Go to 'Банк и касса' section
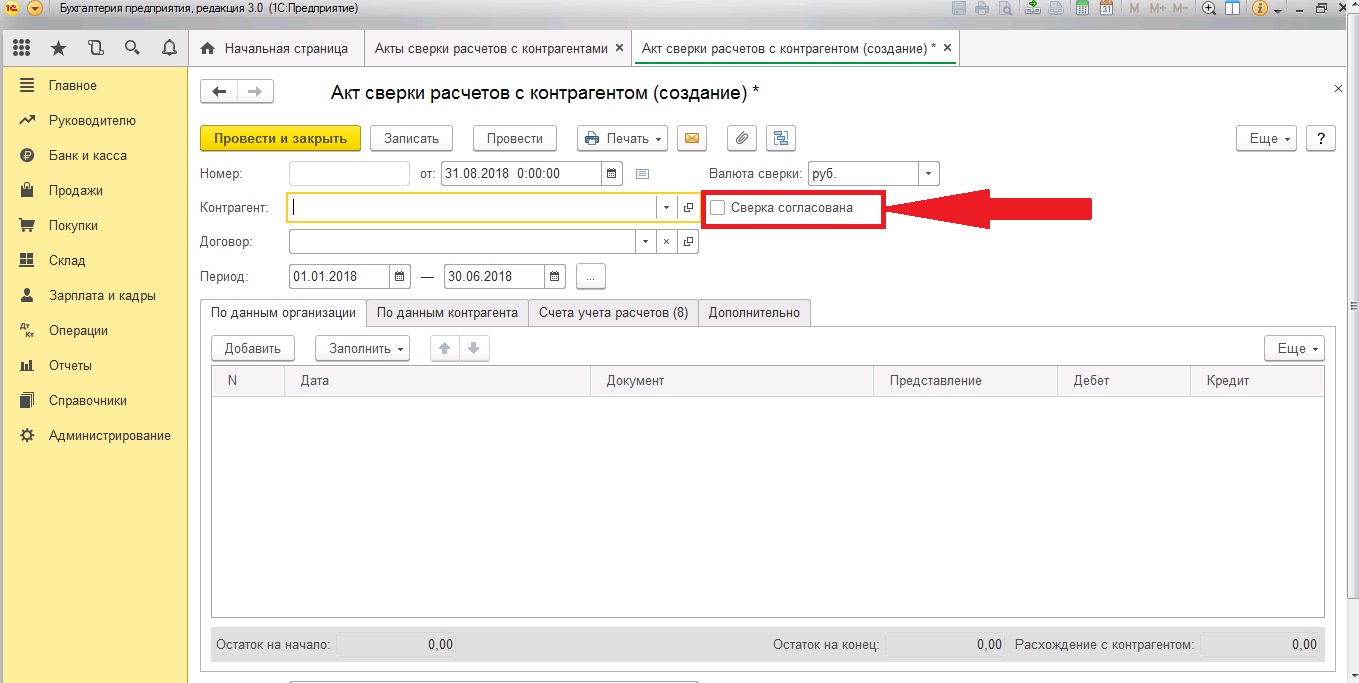1359x683 pixels. (x=87, y=155)
